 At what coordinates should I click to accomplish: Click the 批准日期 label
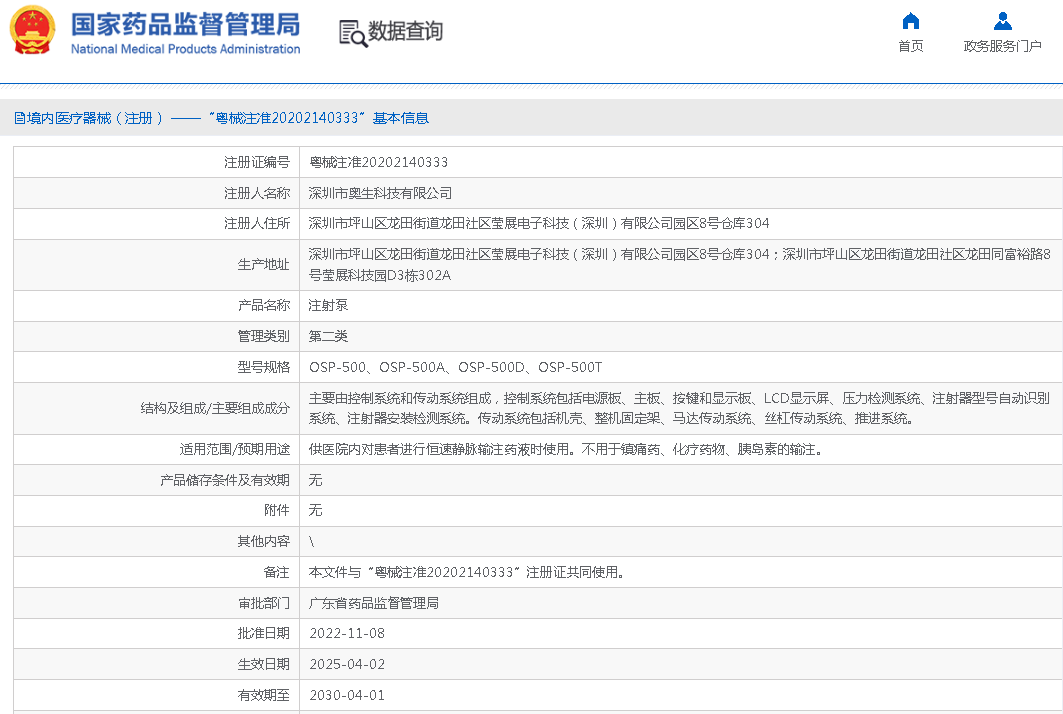(x=264, y=633)
